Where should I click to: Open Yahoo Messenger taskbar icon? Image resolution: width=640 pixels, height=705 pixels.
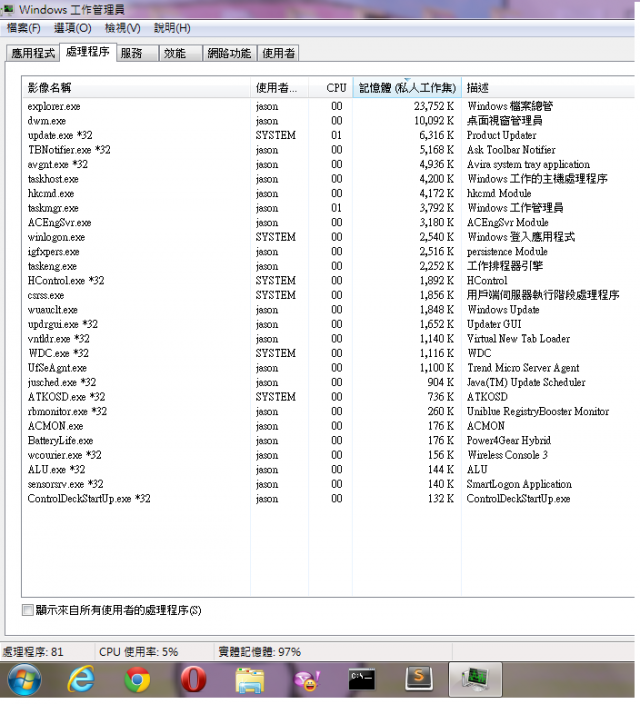[x=307, y=680]
